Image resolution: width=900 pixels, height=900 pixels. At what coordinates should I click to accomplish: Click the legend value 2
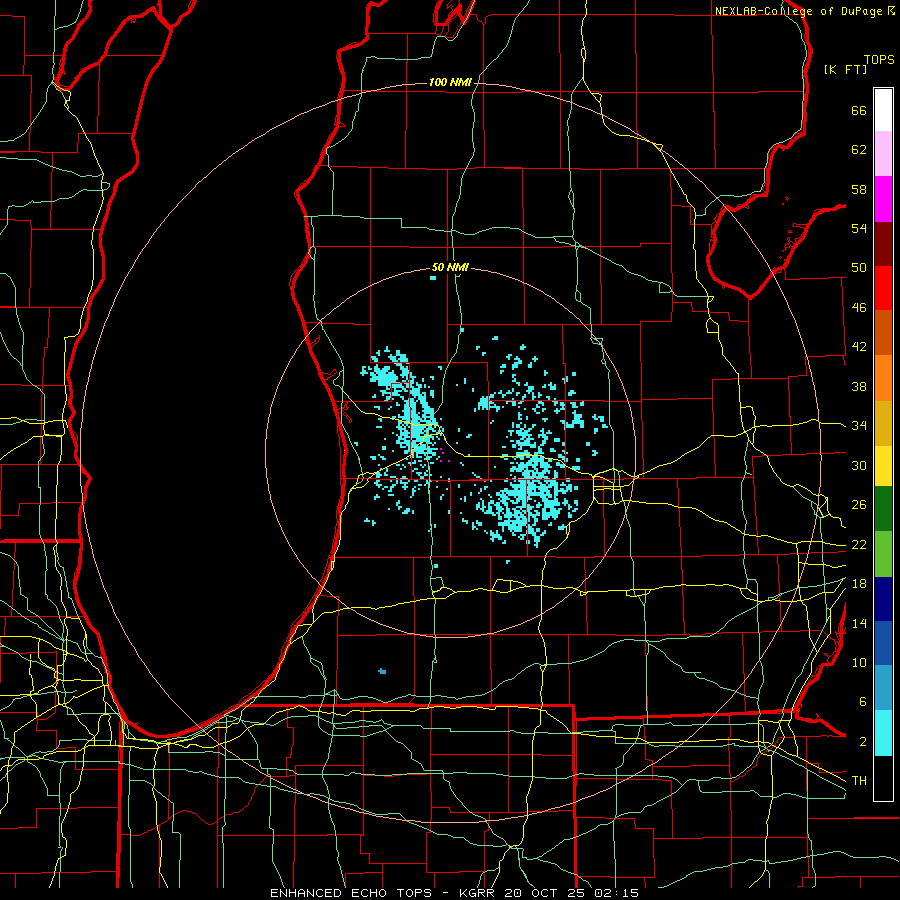[x=863, y=742]
